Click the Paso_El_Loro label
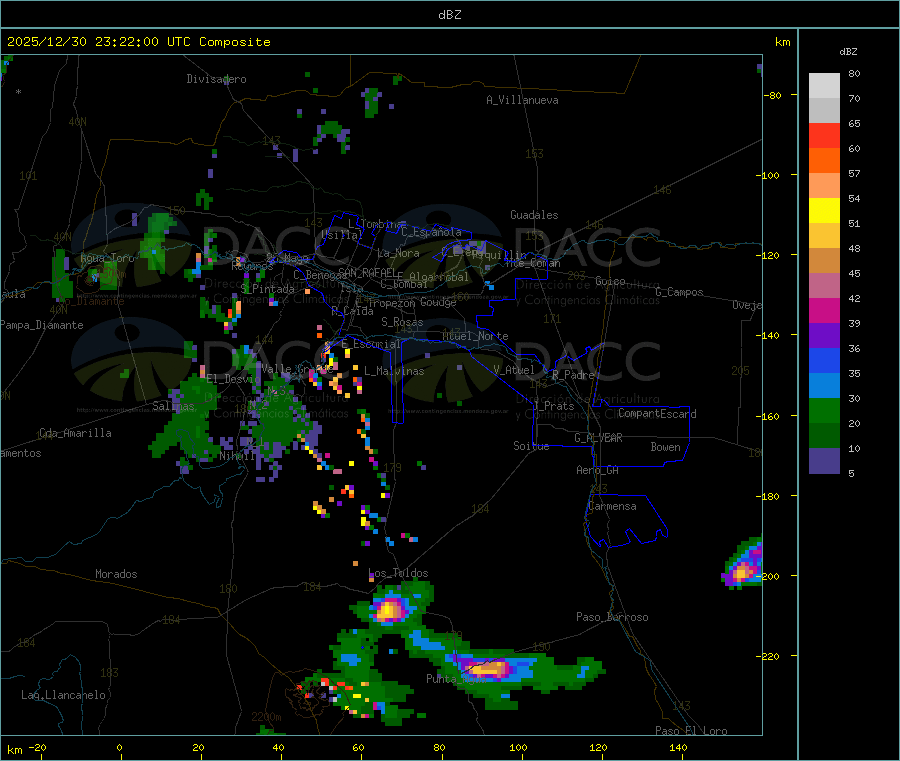 (692, 731)
